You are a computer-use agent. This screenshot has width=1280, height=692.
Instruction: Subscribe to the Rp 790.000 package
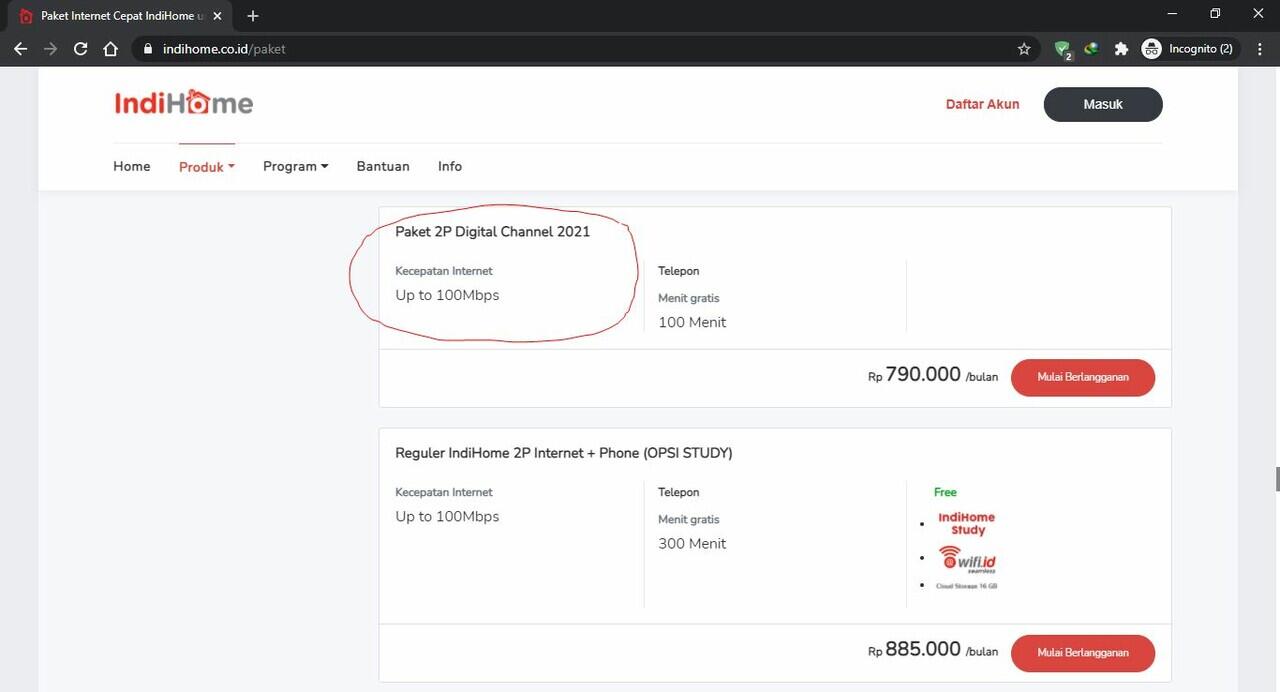1082,377
